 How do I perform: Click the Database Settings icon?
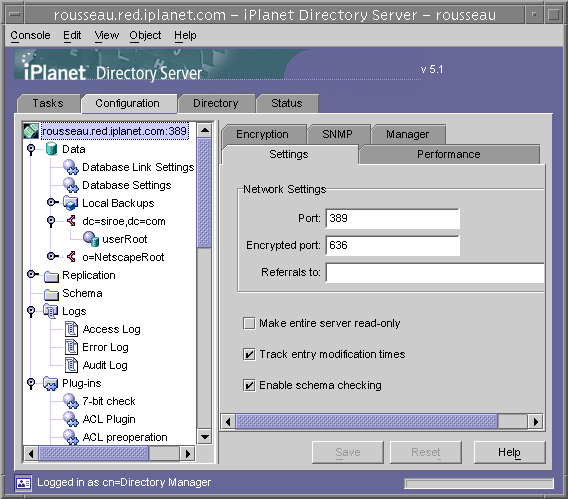pyautogui.click(x=71, y=185)
